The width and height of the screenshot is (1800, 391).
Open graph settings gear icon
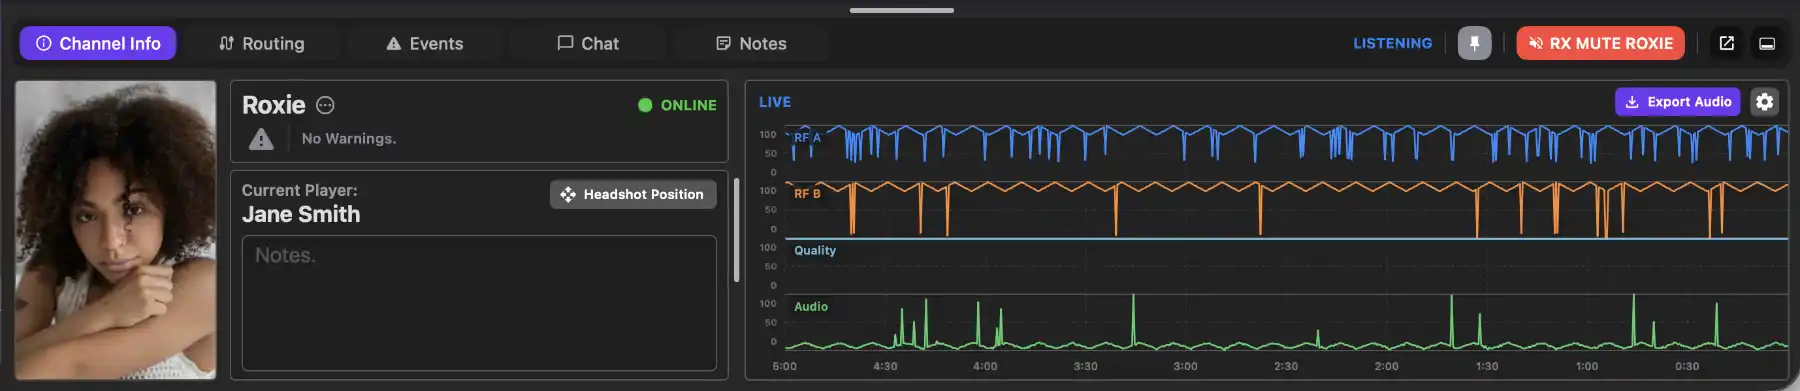pyautogui.click(x=1765, y=102)
